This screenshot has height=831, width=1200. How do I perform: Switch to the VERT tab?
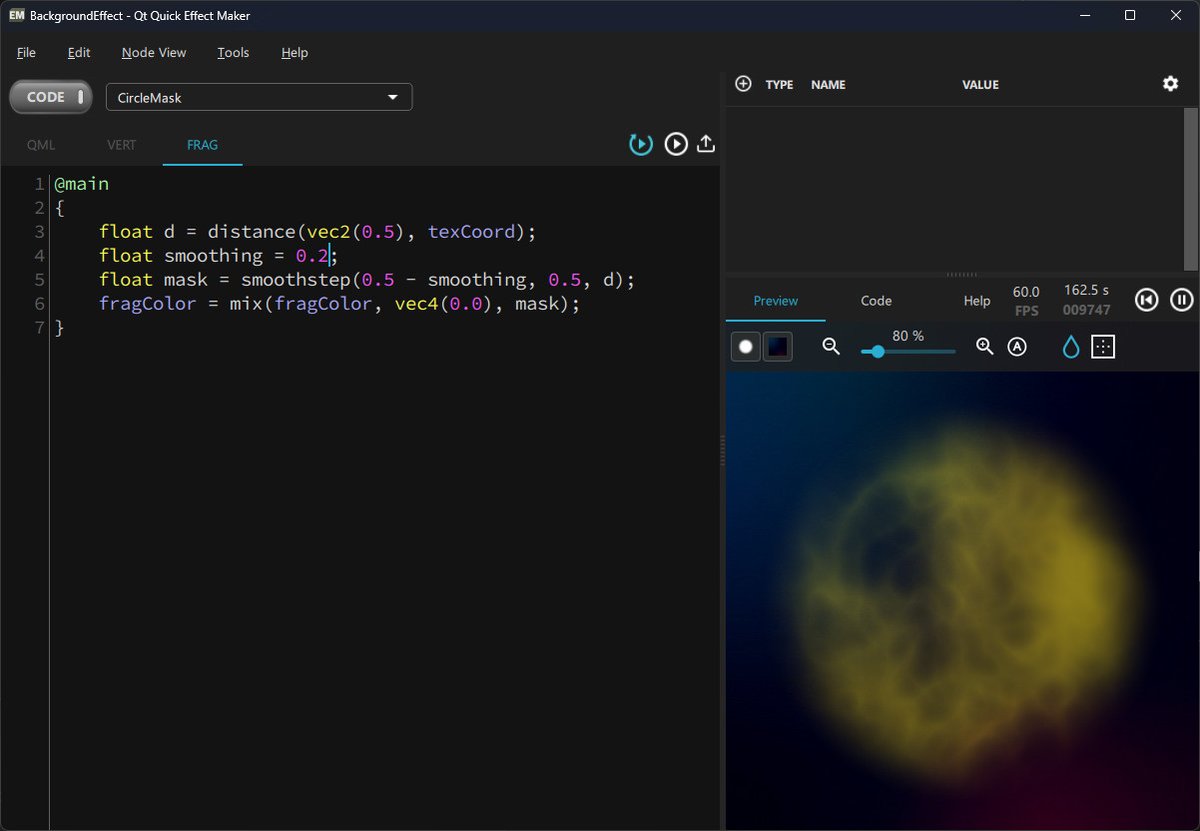122,145
